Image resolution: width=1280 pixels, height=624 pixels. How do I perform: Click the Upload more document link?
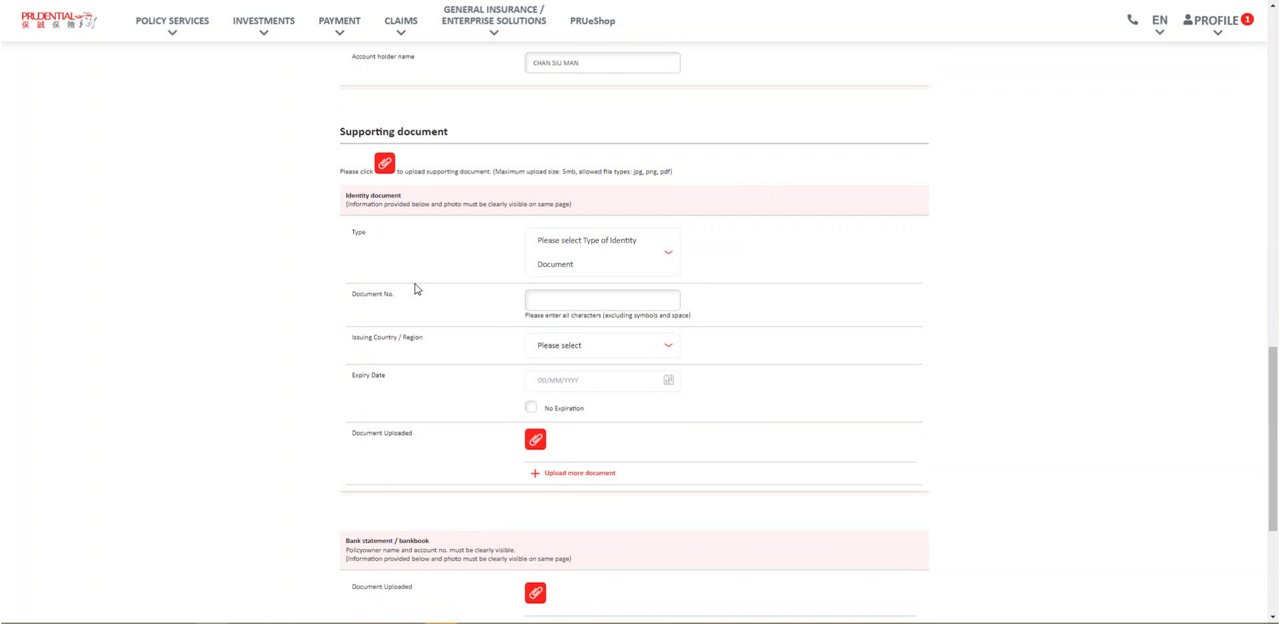tap(579, 473)
